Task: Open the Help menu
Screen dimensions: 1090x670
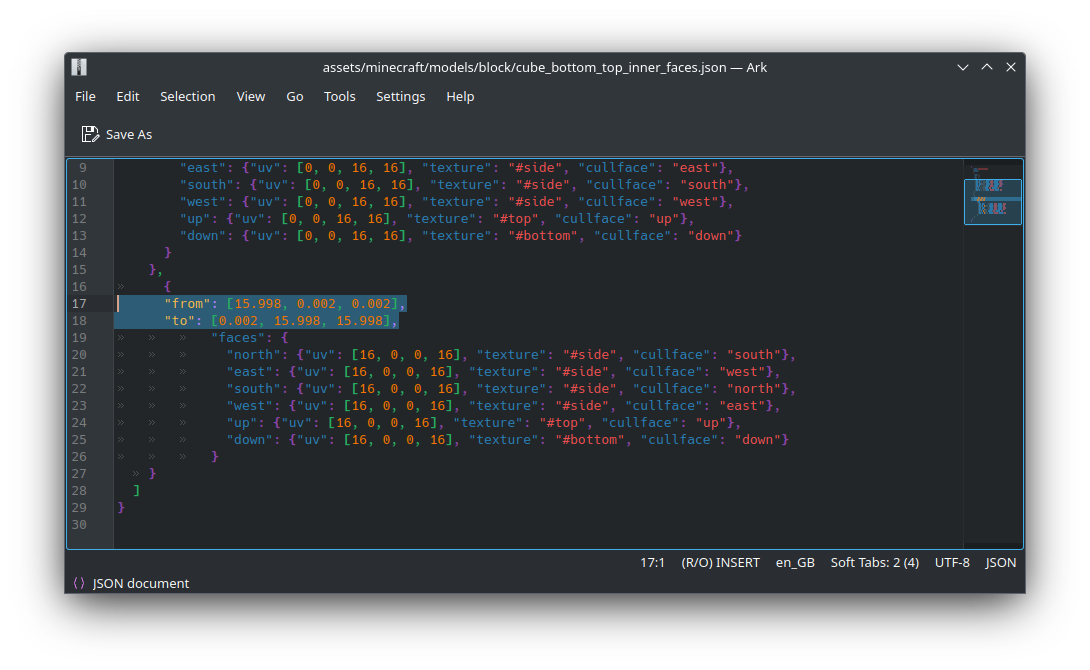Action: [x=460, y=97]
